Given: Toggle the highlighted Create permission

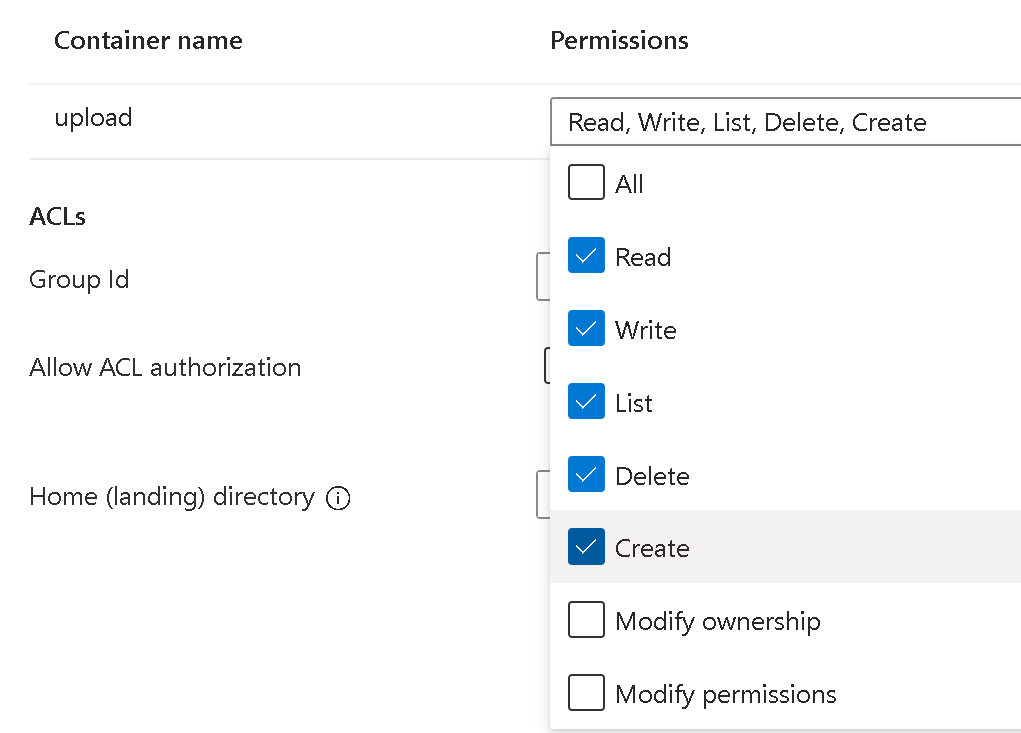Looking at the screenshot, I should pyautogui.click(x=586, y=548).
